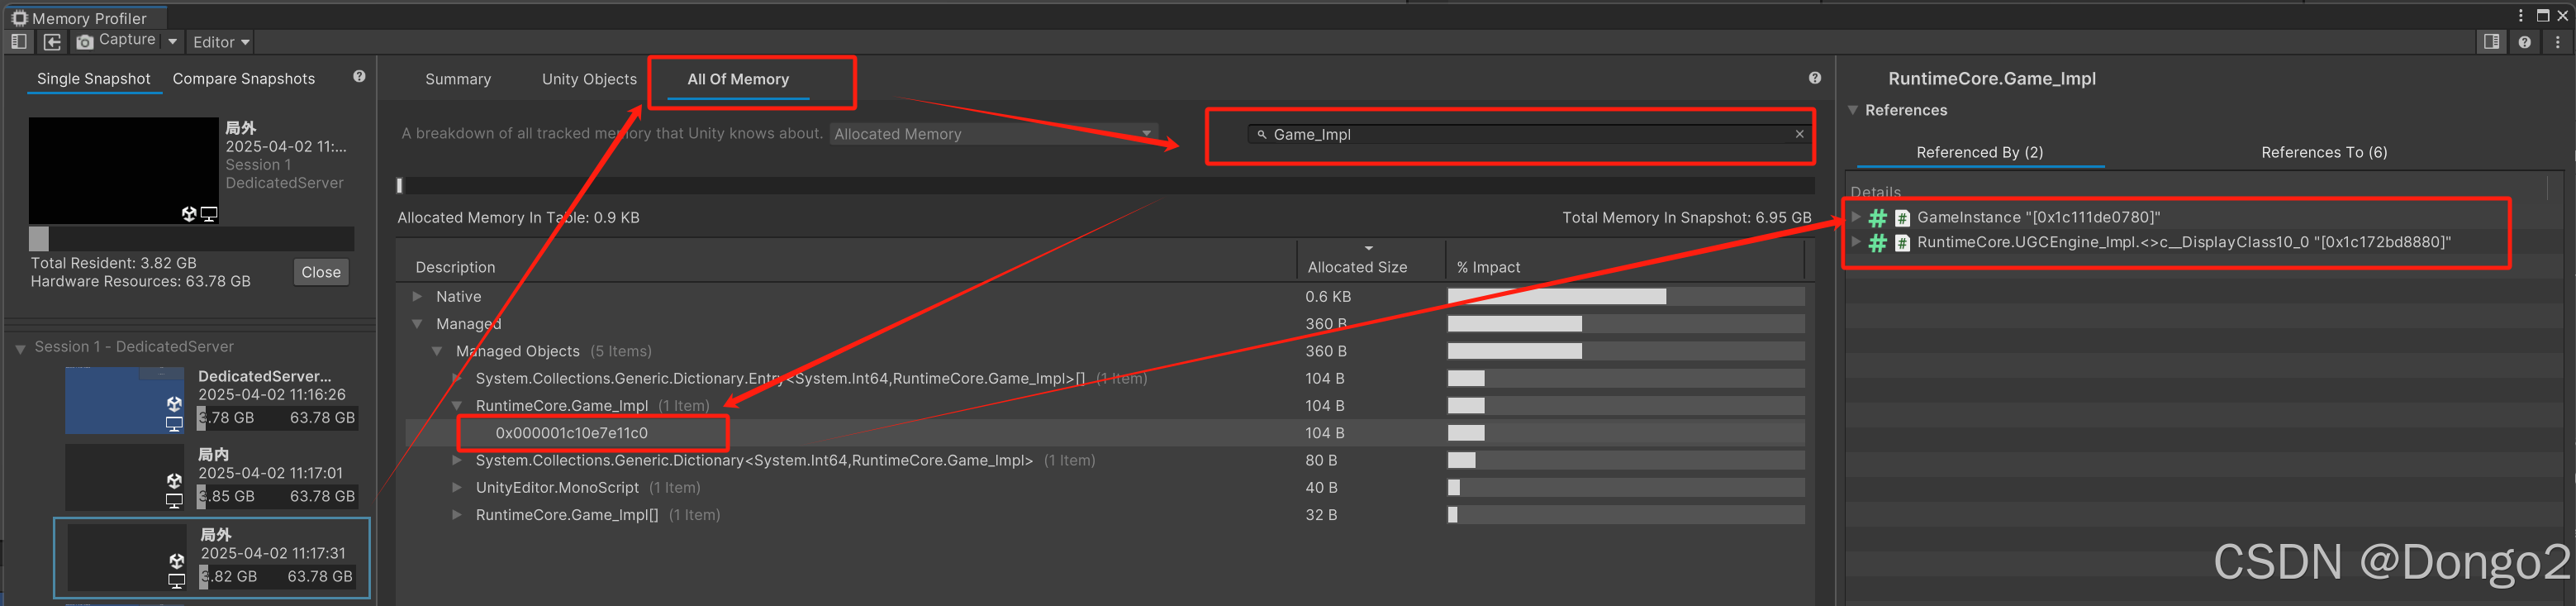
Task: Open the Editor target dropdown
Action: point(220,42)
